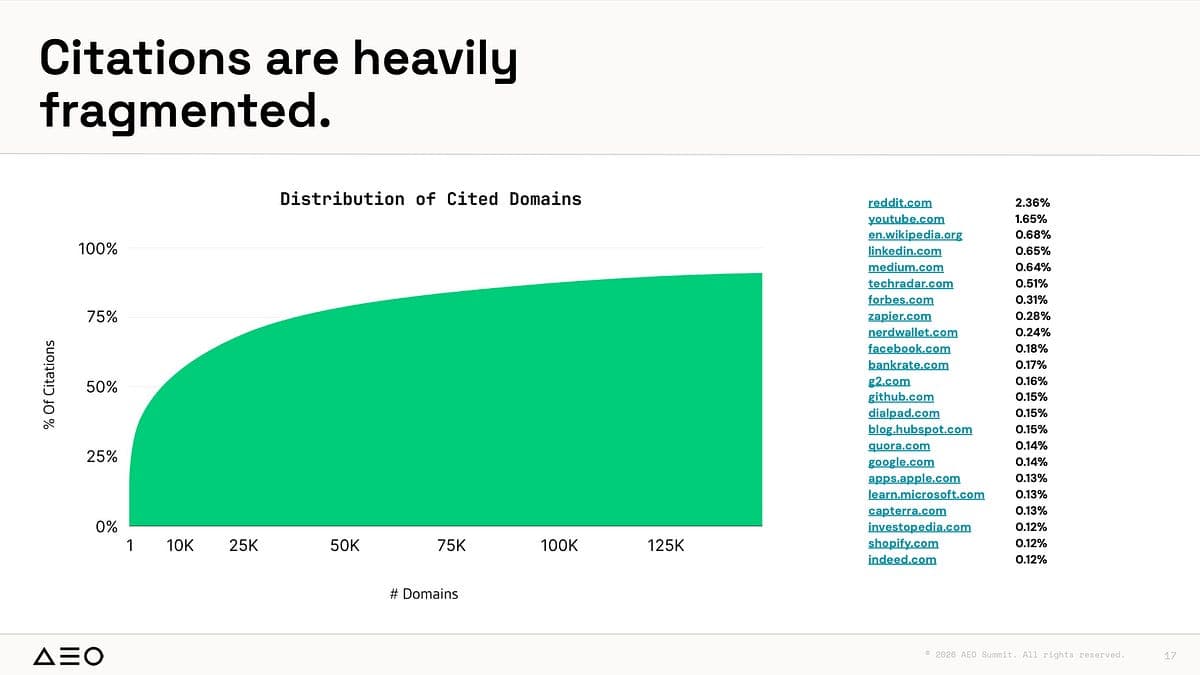
Task: Click the AEO logo in footer
Action: [68, 656]
